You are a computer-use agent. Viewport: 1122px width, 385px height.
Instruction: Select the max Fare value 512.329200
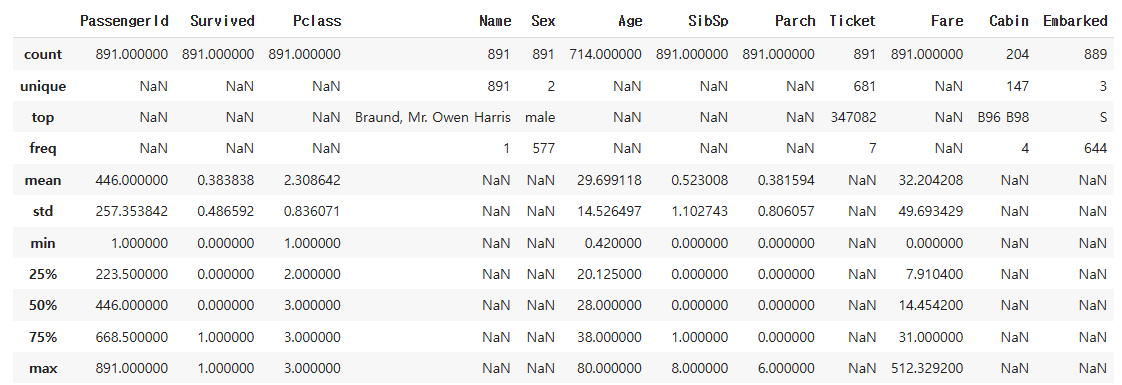[927, 369]
